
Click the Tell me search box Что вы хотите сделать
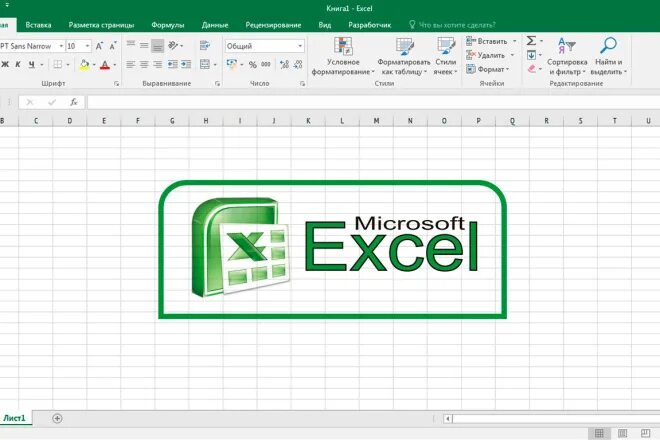pos(452,25)
